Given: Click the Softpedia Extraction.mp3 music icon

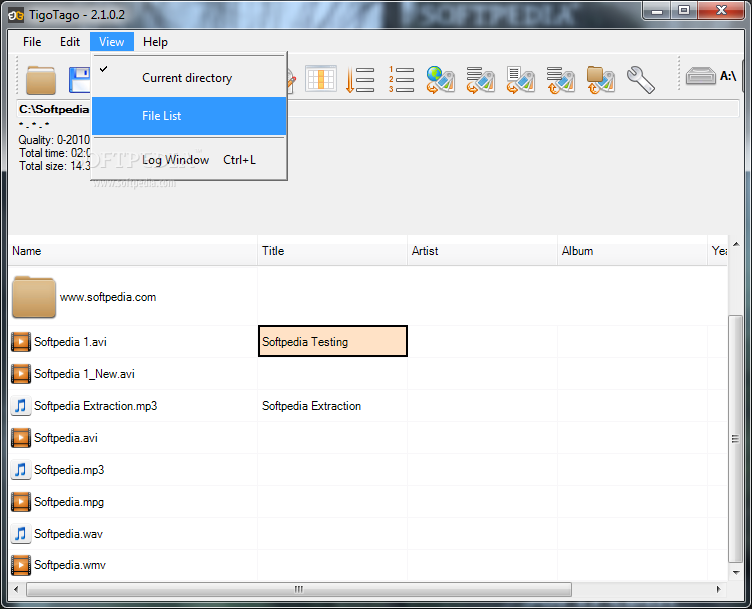Looking at the screenshot, I should pyautogui.click(x=21, y=406).
